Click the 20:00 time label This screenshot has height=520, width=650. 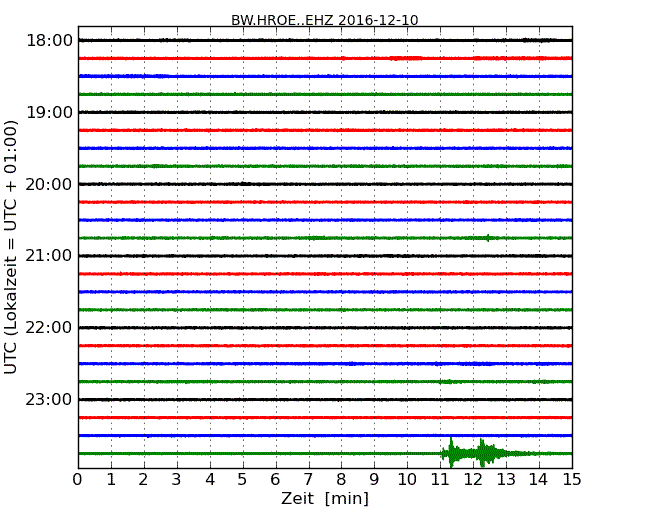point(49,184)
